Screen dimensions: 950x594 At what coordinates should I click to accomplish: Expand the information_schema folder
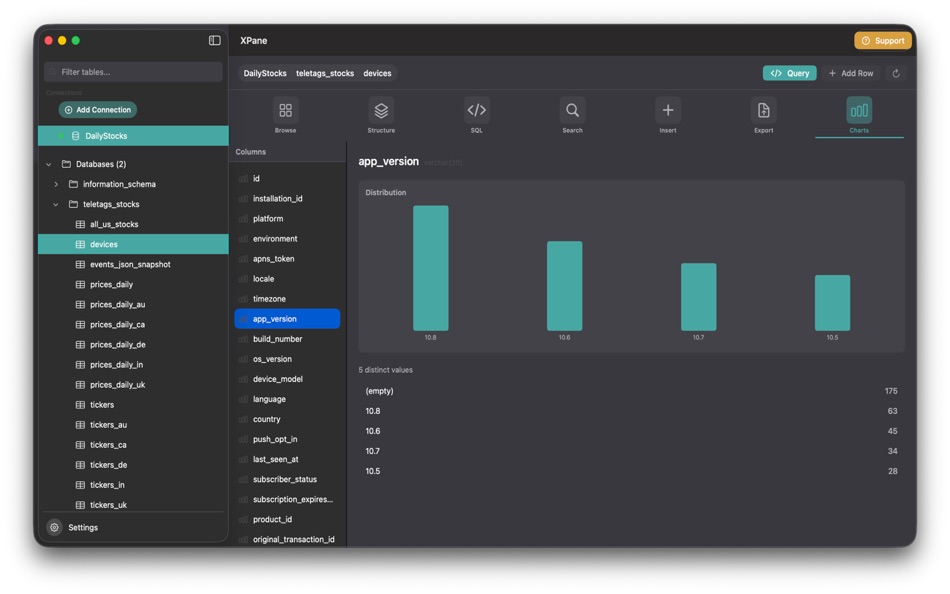point(57,184)
